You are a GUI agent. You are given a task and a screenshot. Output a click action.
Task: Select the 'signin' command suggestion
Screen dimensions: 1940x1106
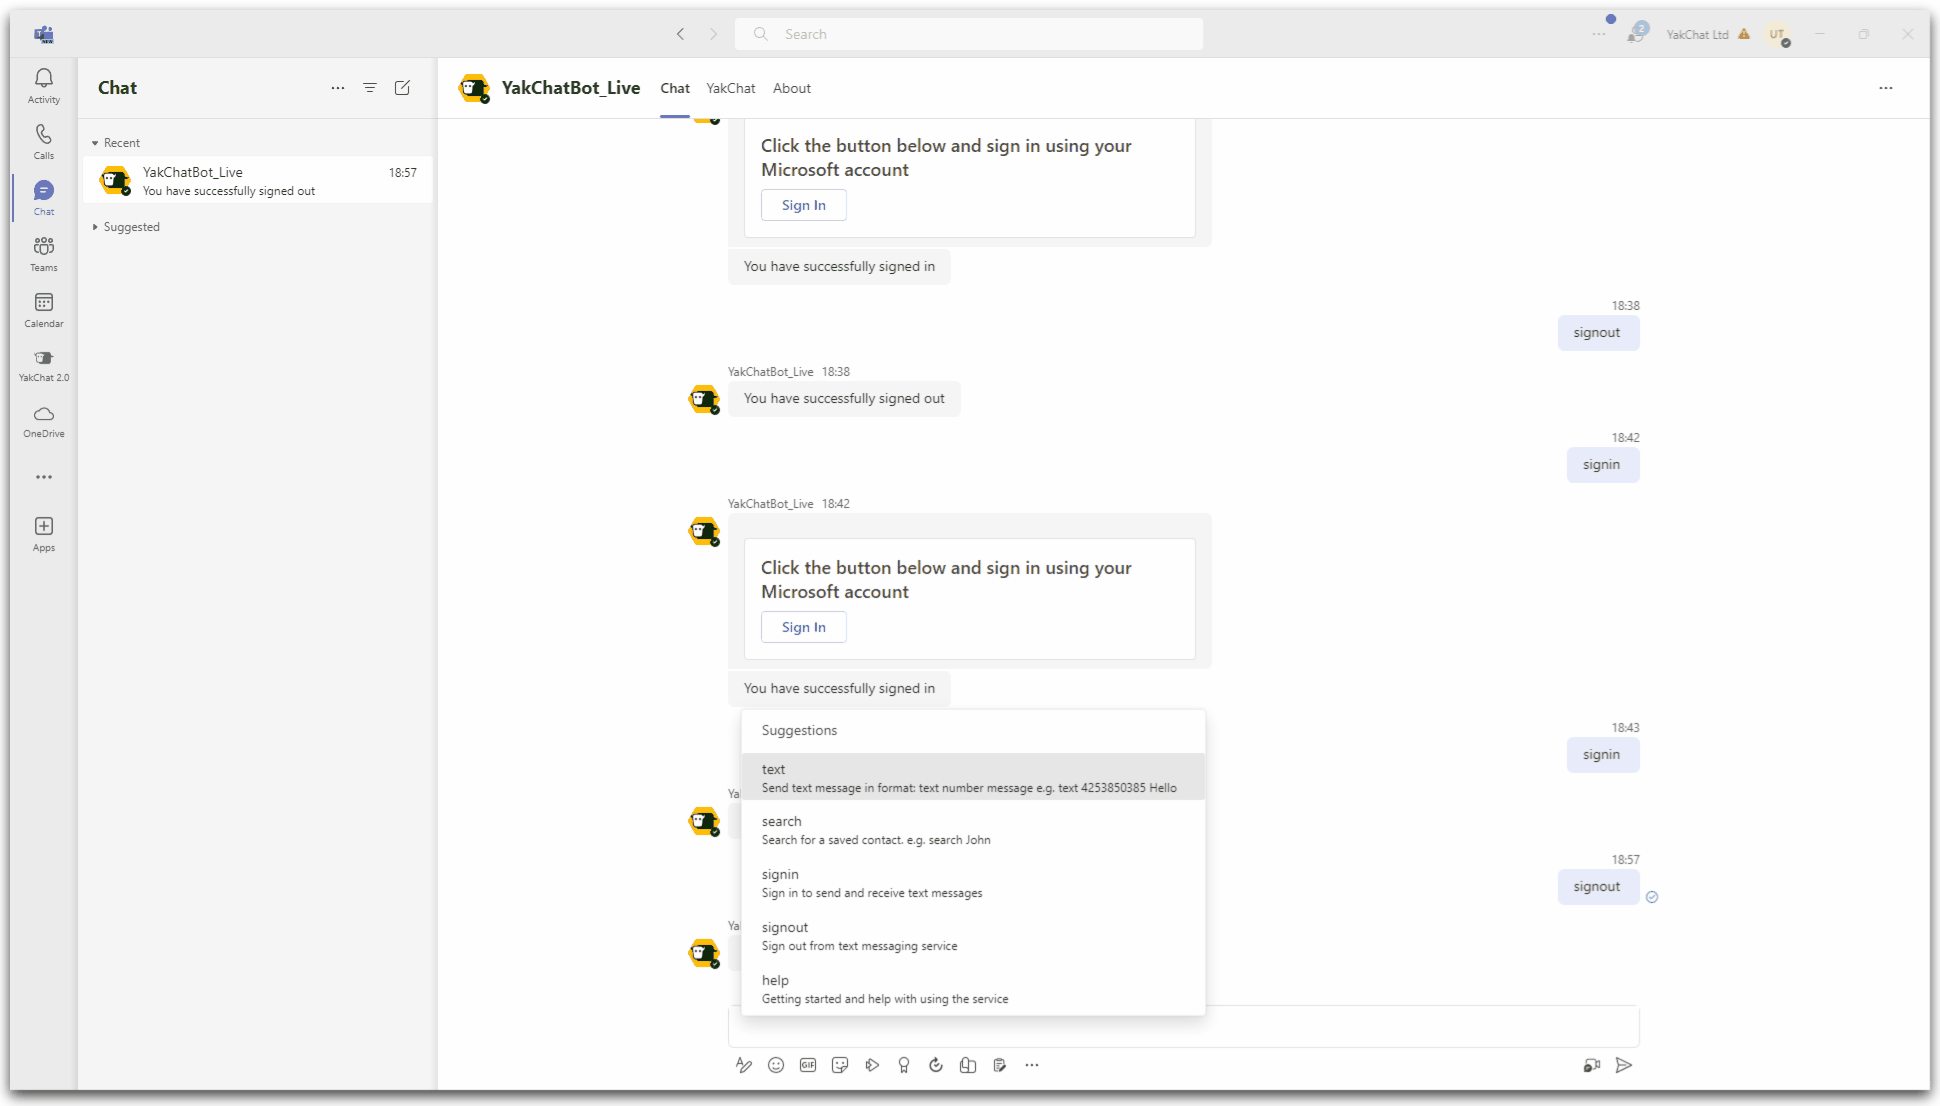[973, 883]
